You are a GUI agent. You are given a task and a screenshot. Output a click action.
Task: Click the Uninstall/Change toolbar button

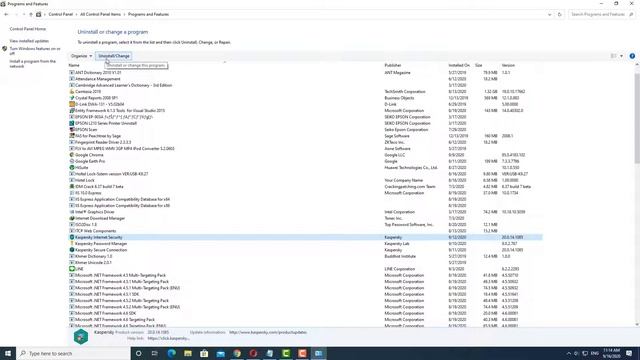[x=113, y=56]
